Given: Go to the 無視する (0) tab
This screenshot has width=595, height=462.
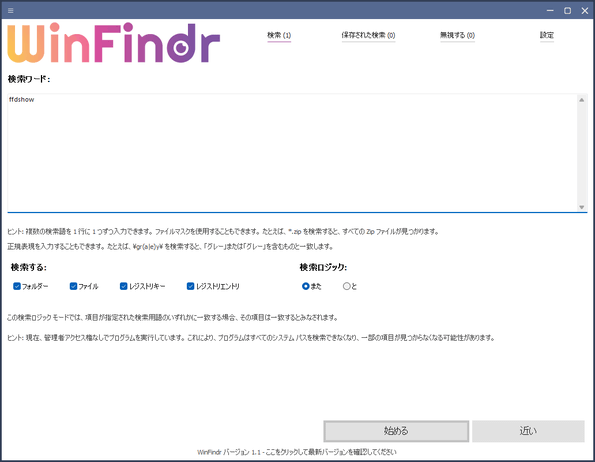Looking at the screenshot, I should [457, 35].
